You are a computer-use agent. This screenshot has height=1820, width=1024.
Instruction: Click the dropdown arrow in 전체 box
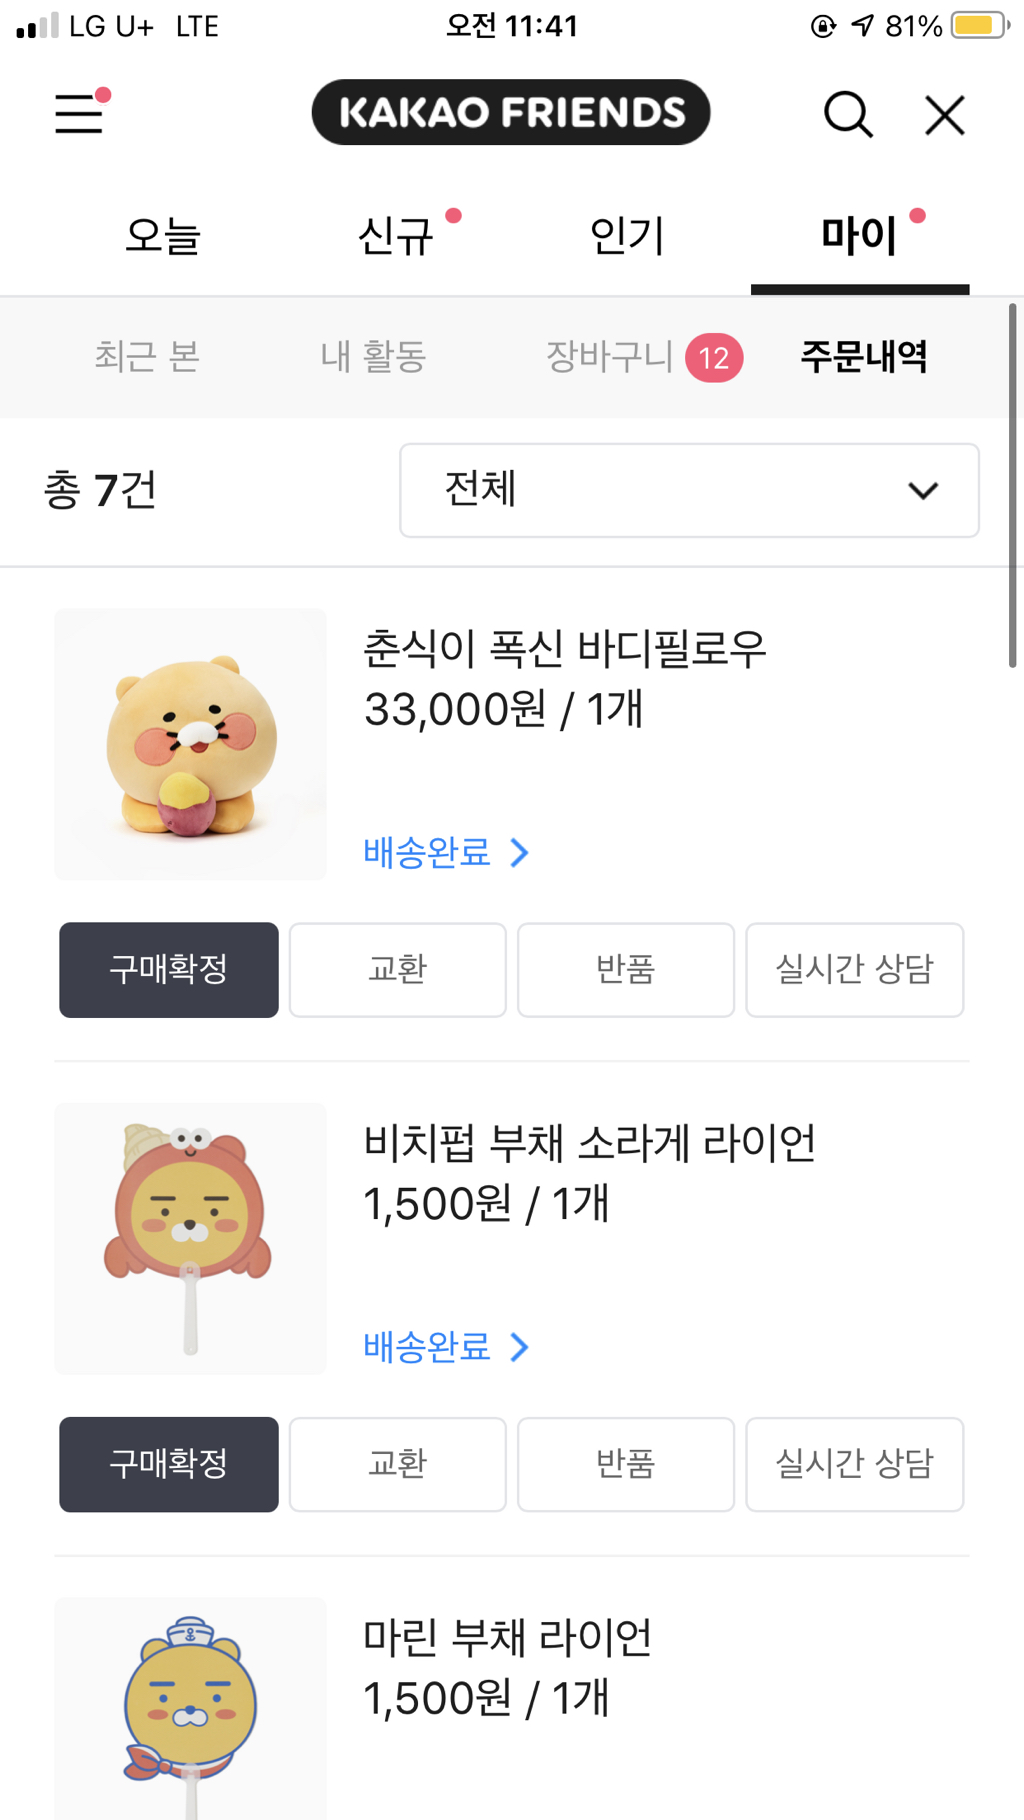click(x=922, y=490)
